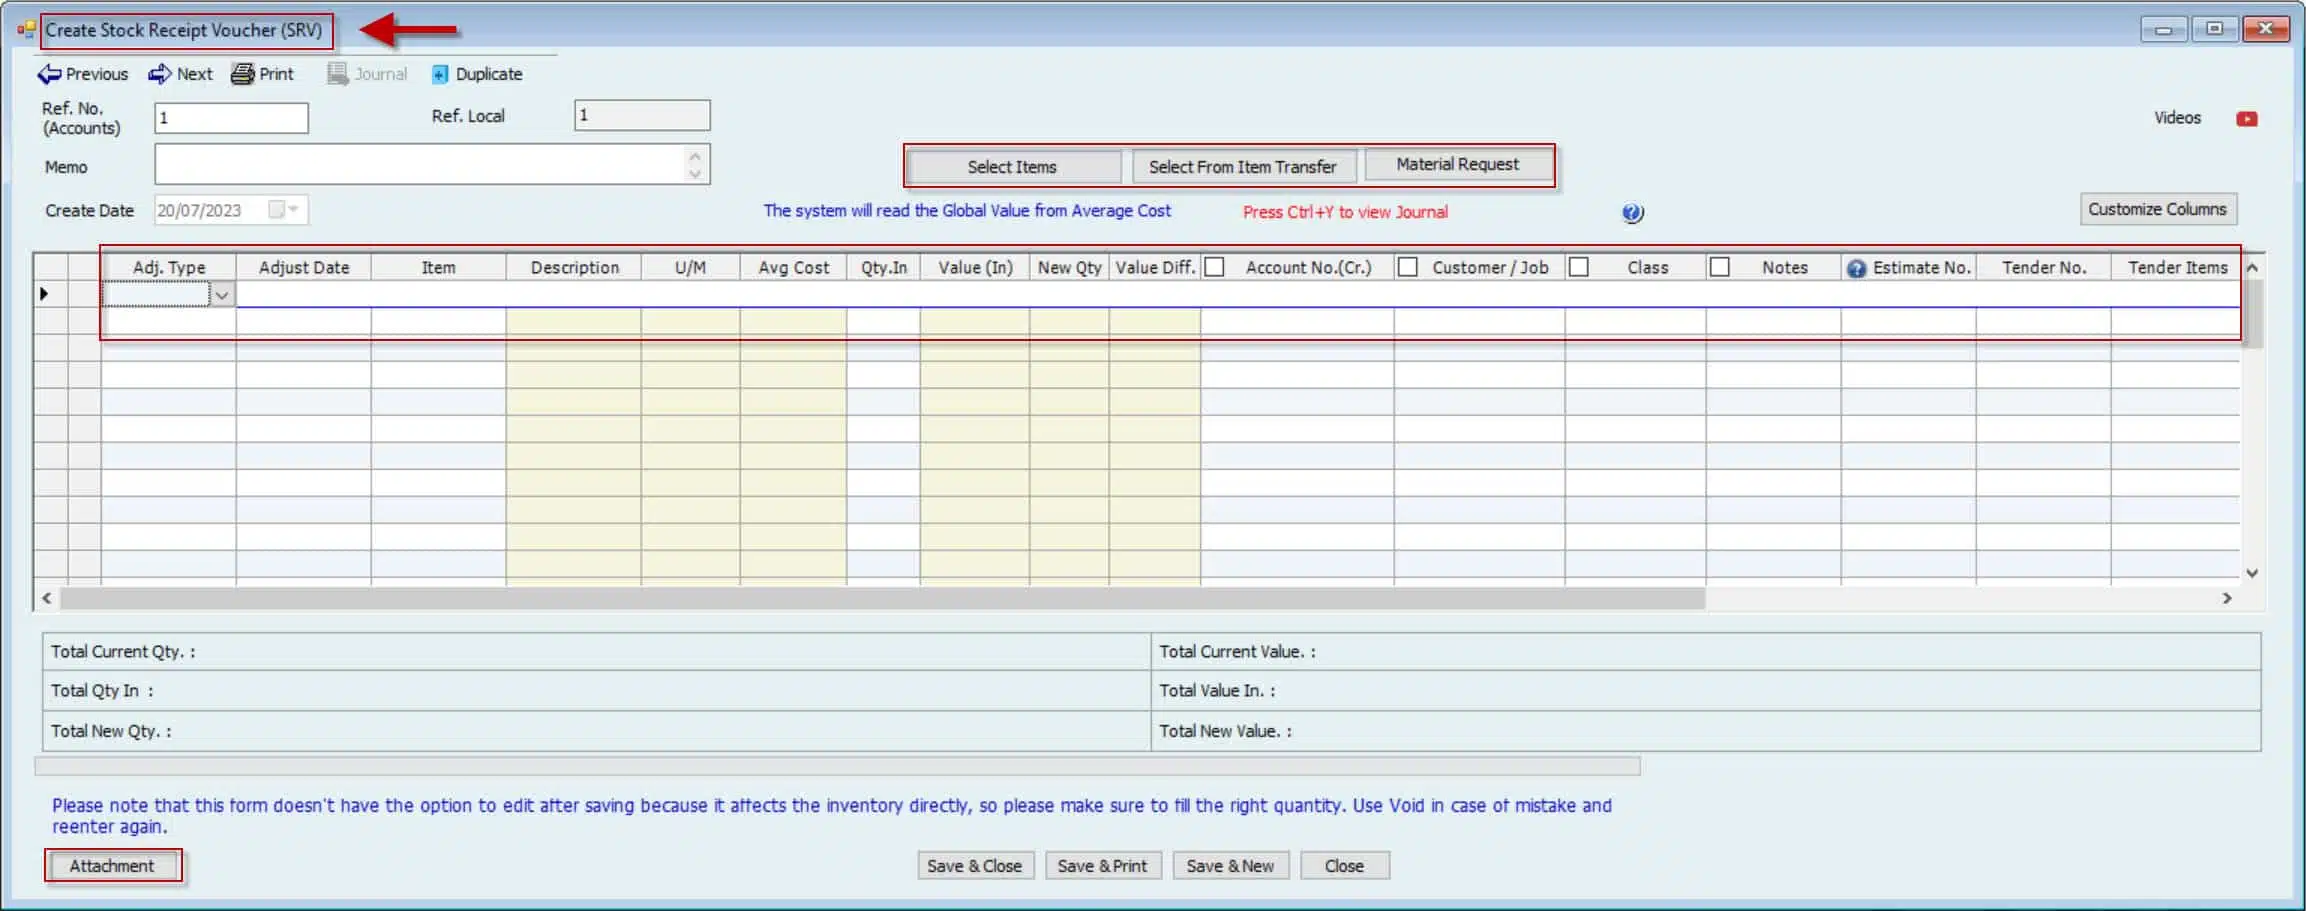
Task: Click the application icon in title bar
Action: (26, 30)
